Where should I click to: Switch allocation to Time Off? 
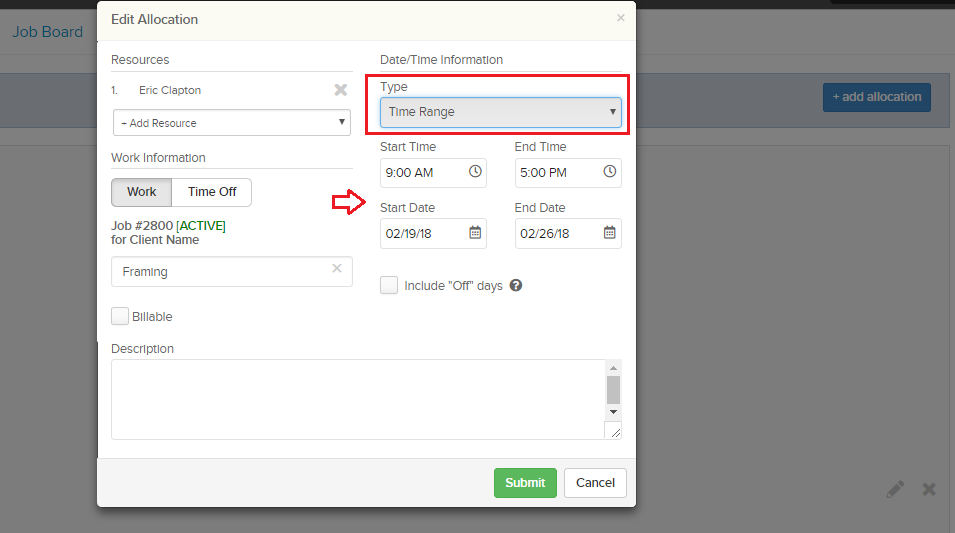point(211,192)
